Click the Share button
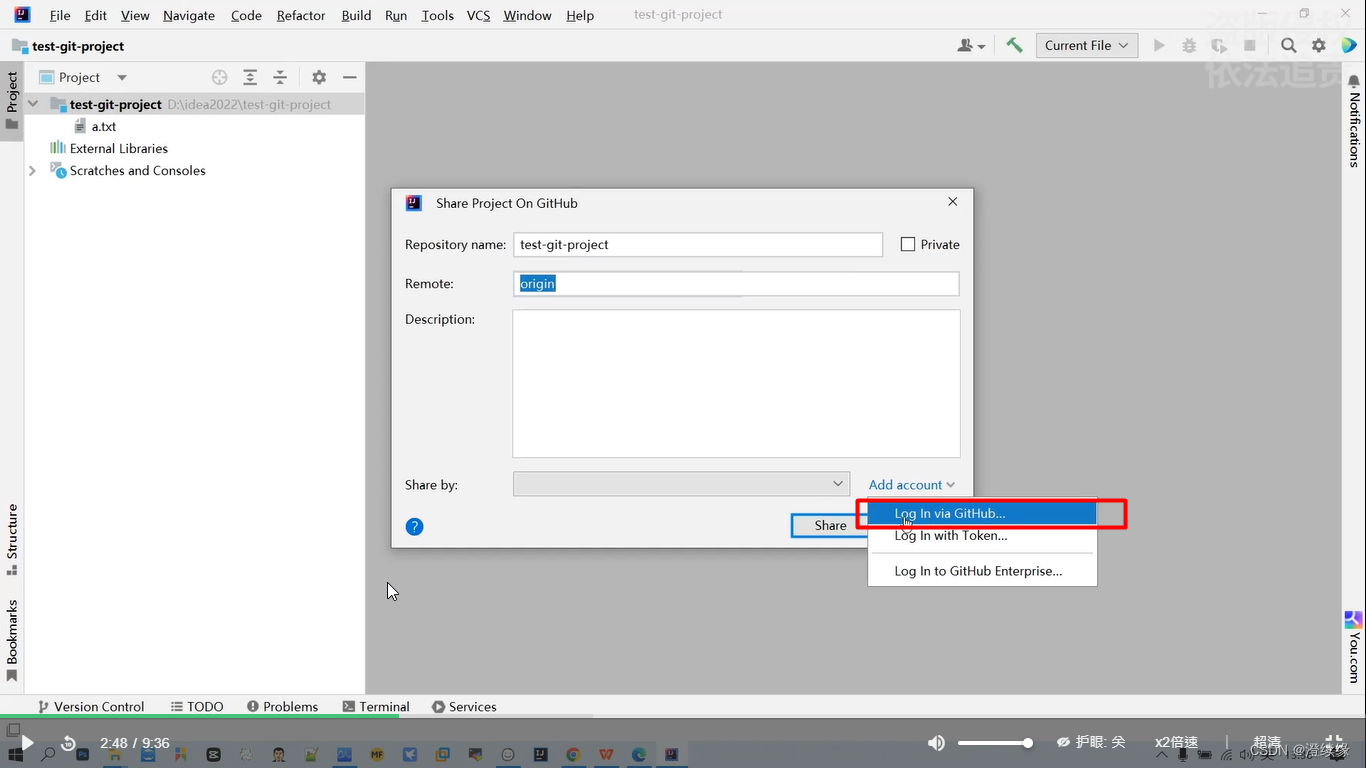This screenshot has width=1366, height=768. tap(830, 525)
